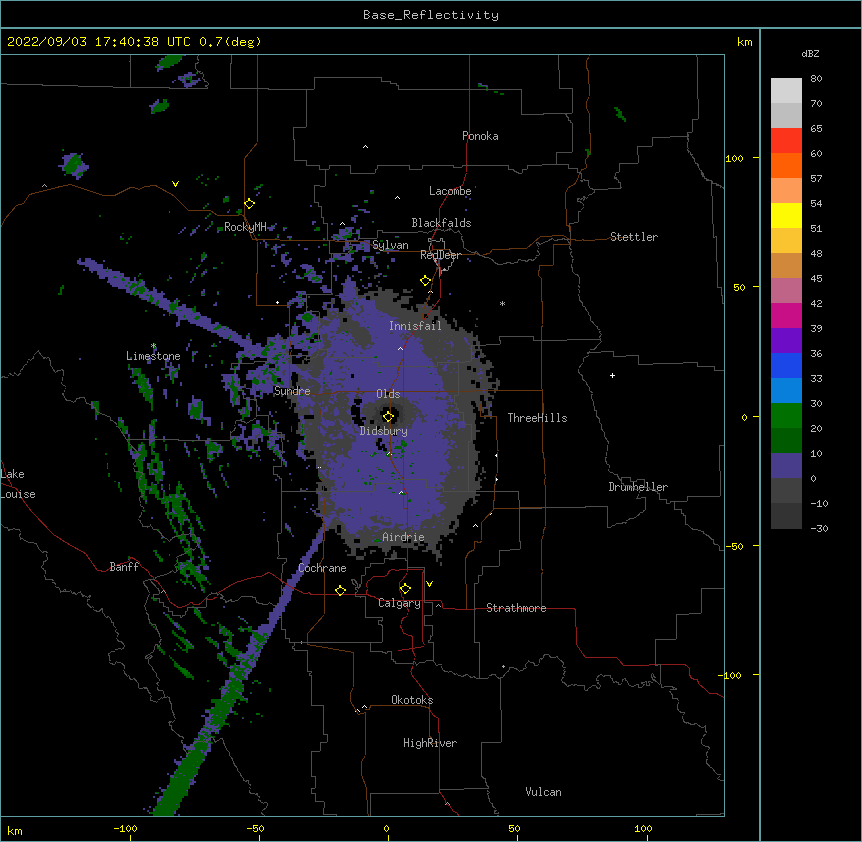The width and height of the screenshot is (862, 842).
Task: Click the yellow diamond marker south of RedDeer
Action: click(425, 281)
